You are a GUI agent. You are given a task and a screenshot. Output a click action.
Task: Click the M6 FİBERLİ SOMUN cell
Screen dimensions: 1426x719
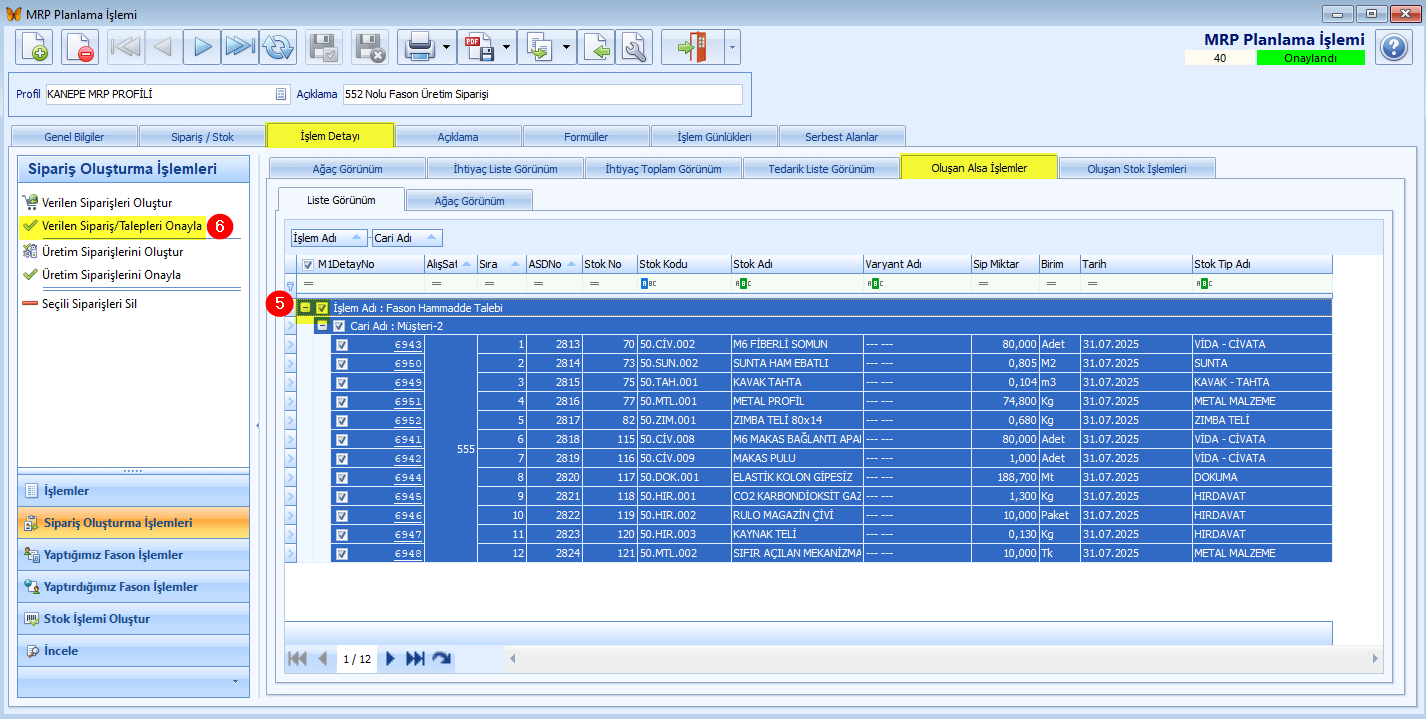pyautogui.click(x=797, y=344)
